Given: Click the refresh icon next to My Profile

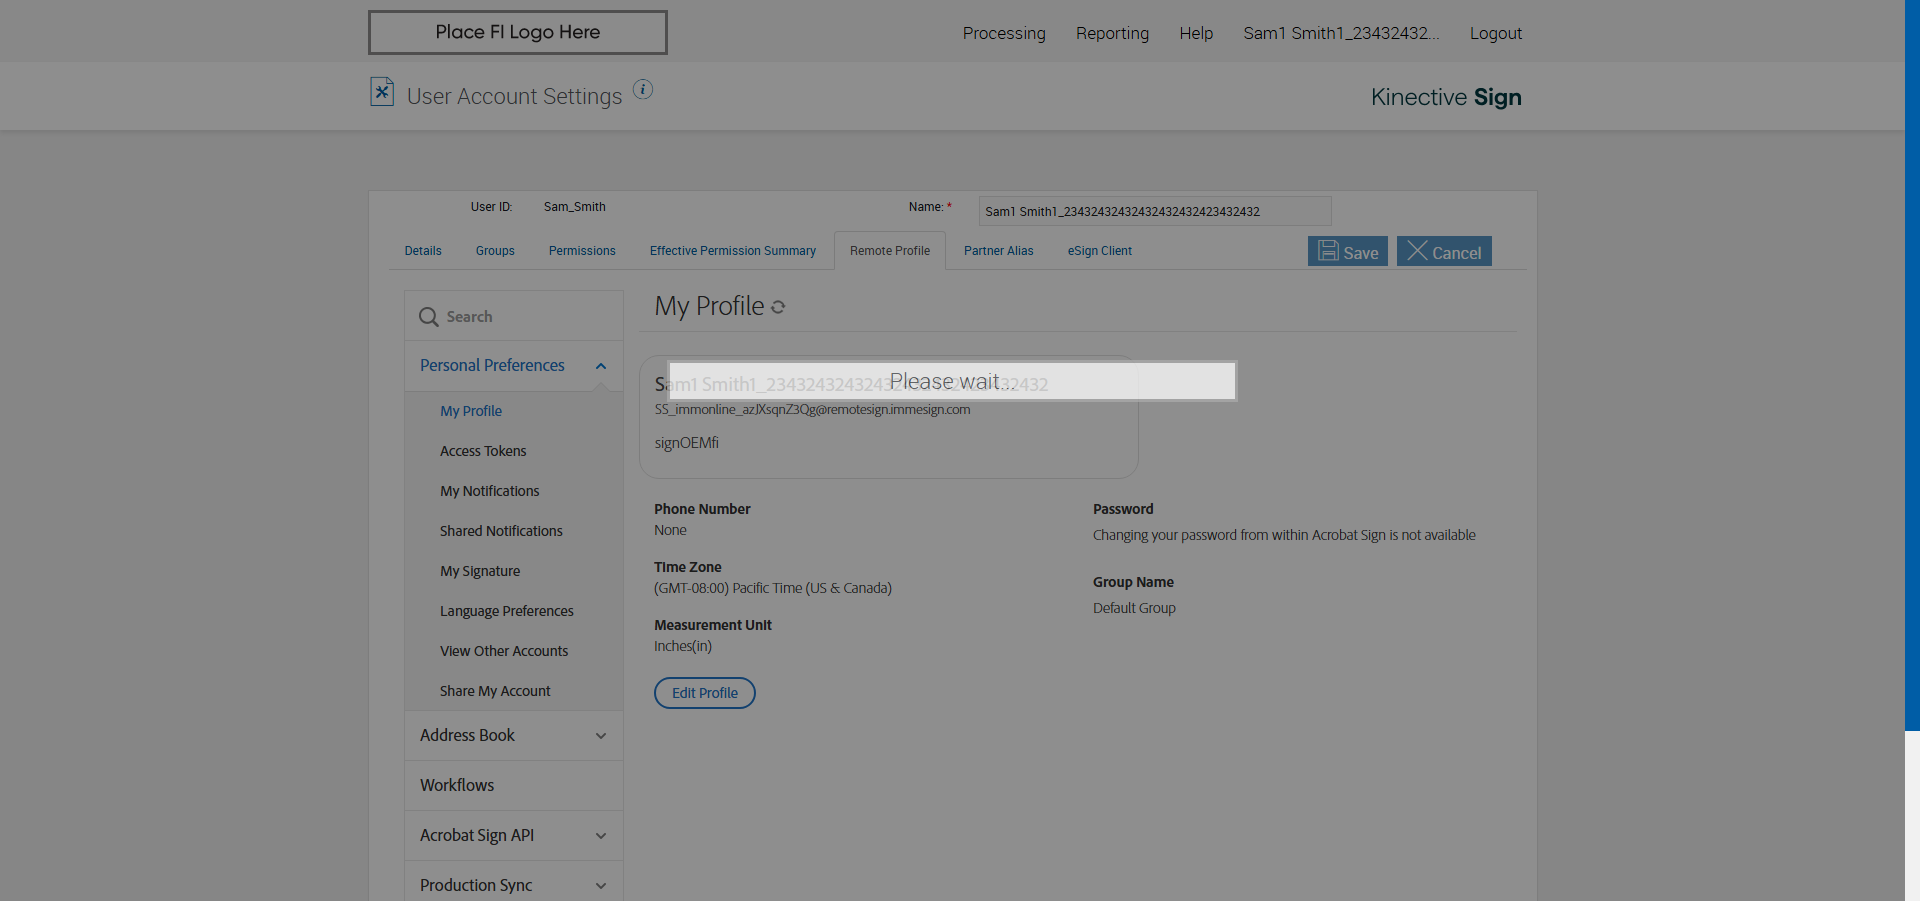Looking at the screenshot, I should coord(778,307).
